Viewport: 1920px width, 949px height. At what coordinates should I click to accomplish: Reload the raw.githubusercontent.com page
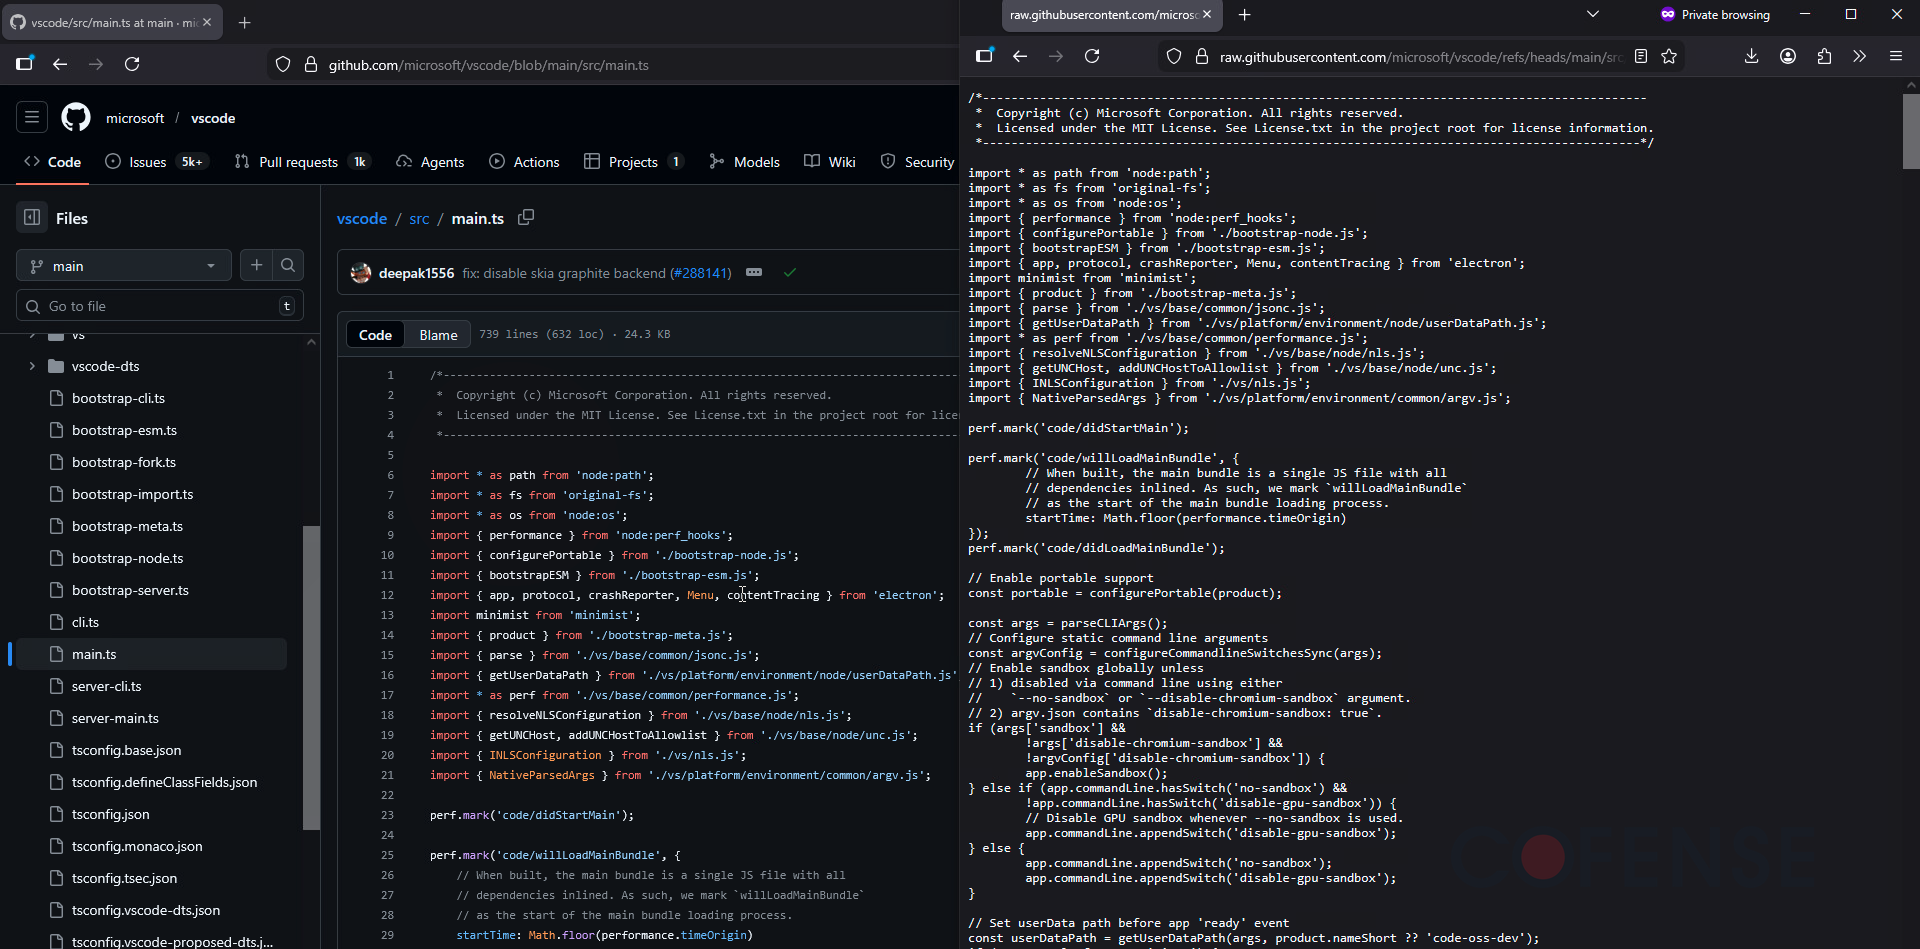1092,56
